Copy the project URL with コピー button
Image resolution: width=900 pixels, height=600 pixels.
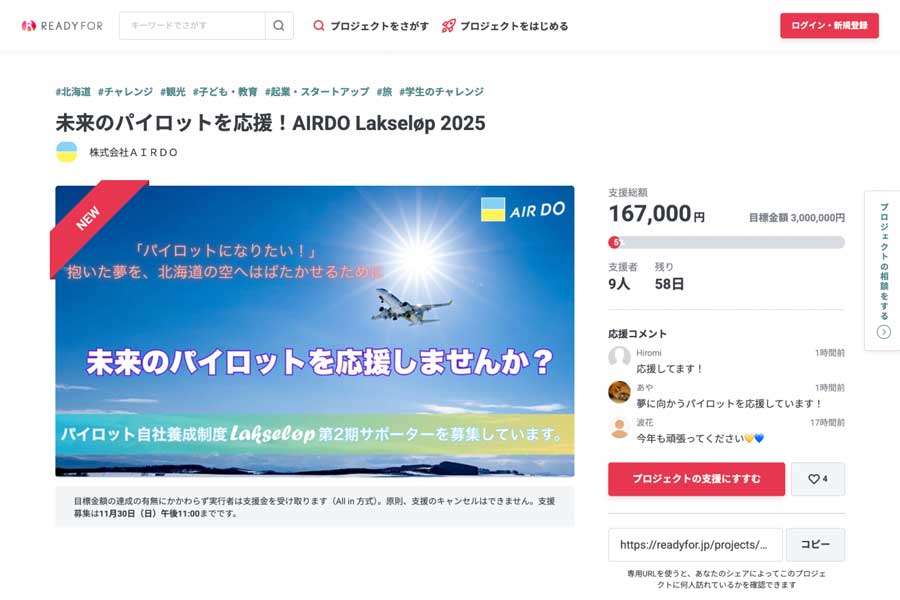[x=815, y=545]
